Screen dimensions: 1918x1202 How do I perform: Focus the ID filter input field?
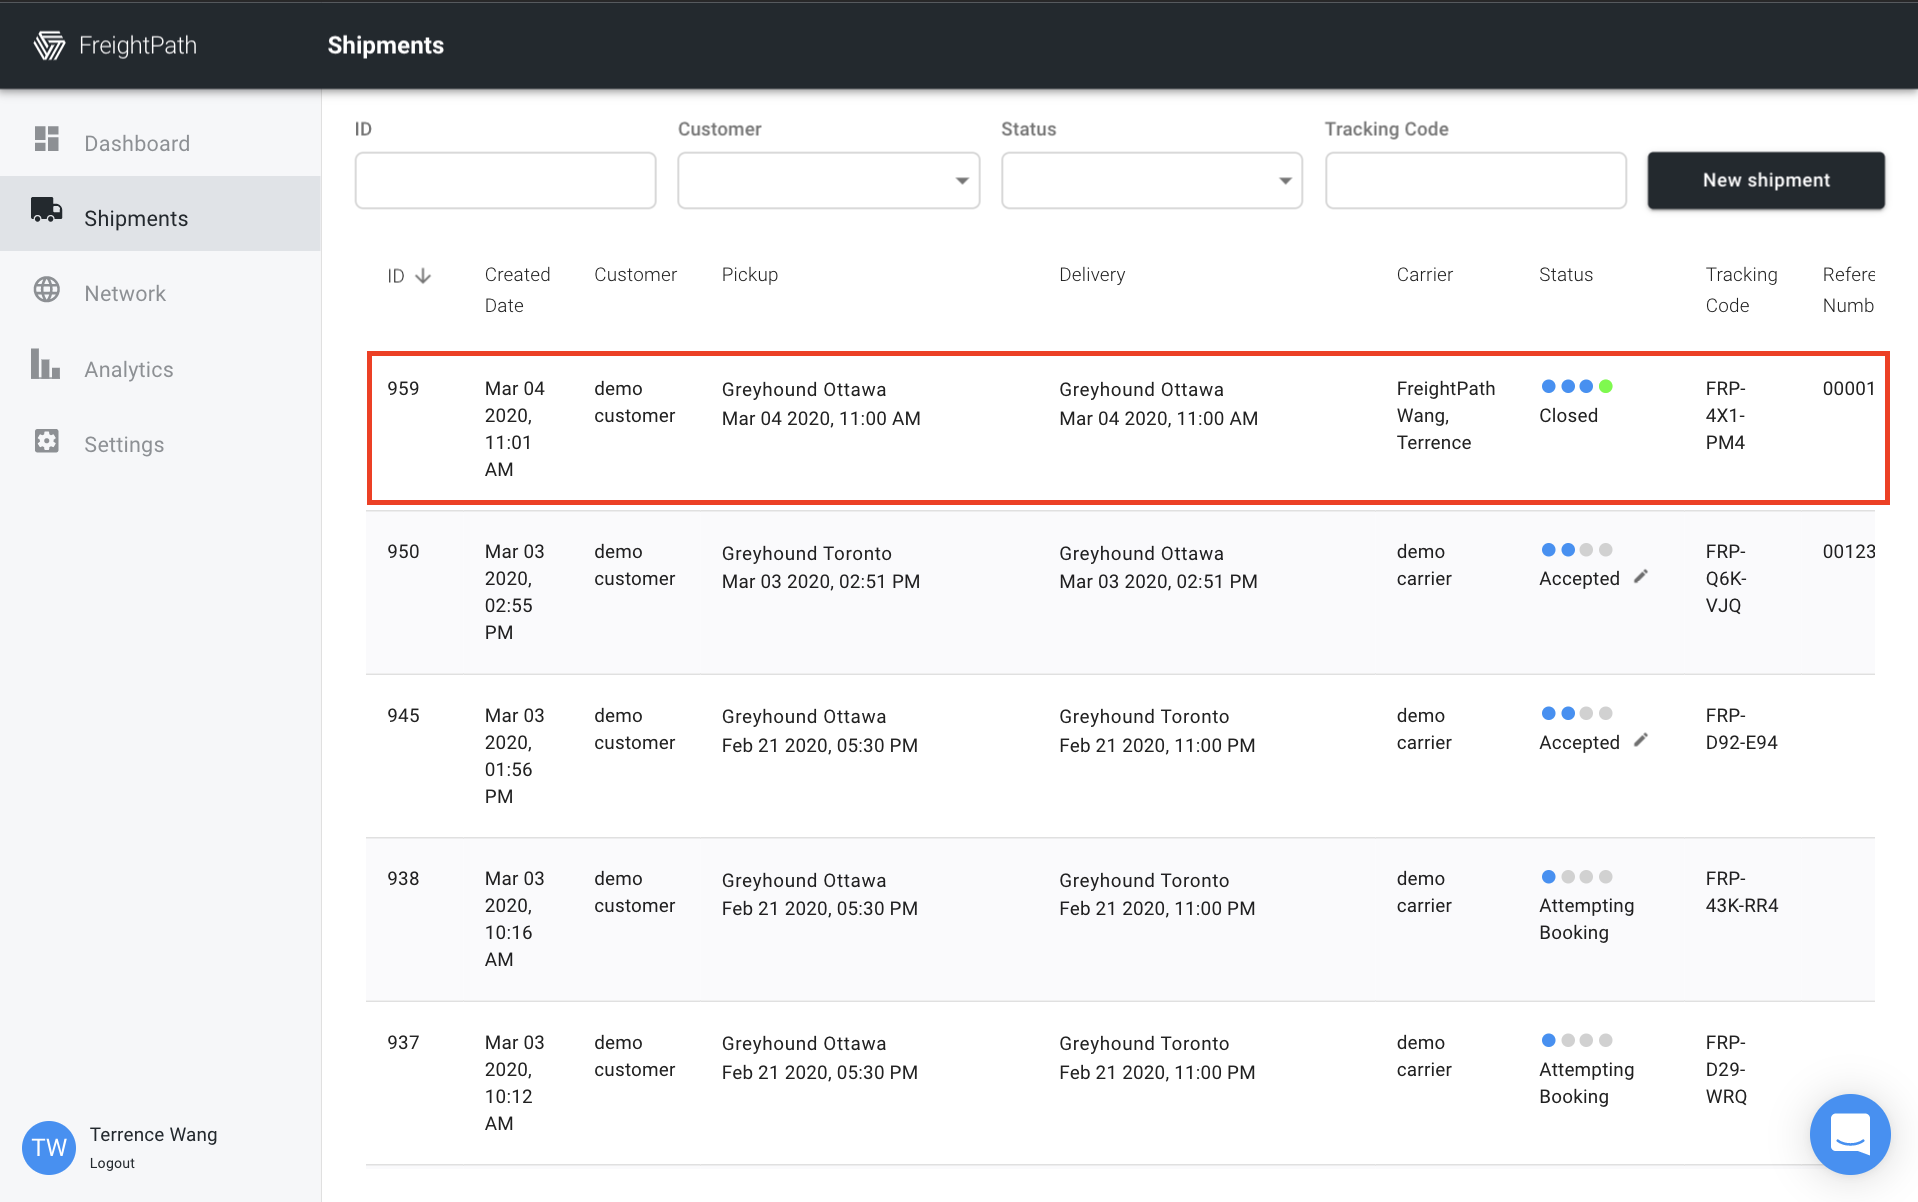pyautogui.click(x=506, y=181)
